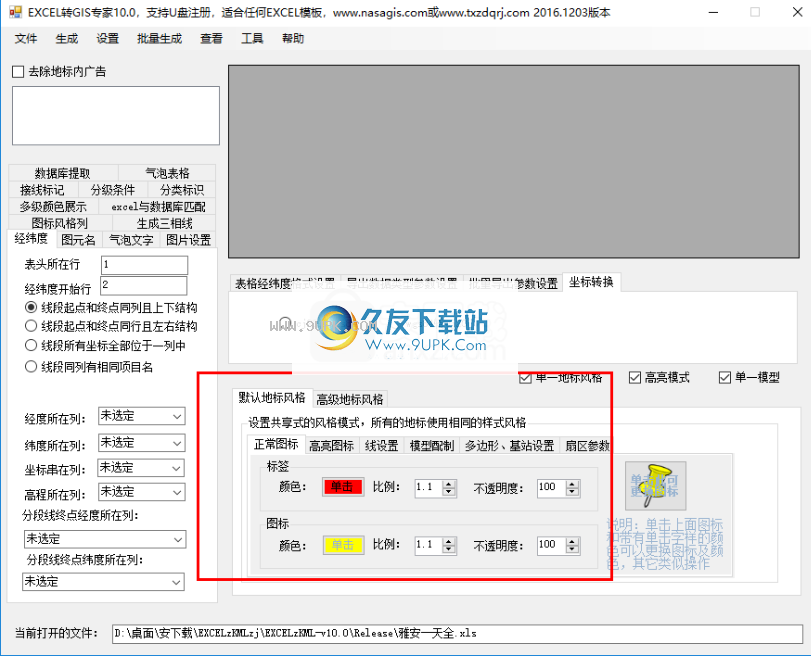The width and height of the screenshot is (811, 657).
Task: Switch to 高亮图标 tab
Action: tap(331, 446)
